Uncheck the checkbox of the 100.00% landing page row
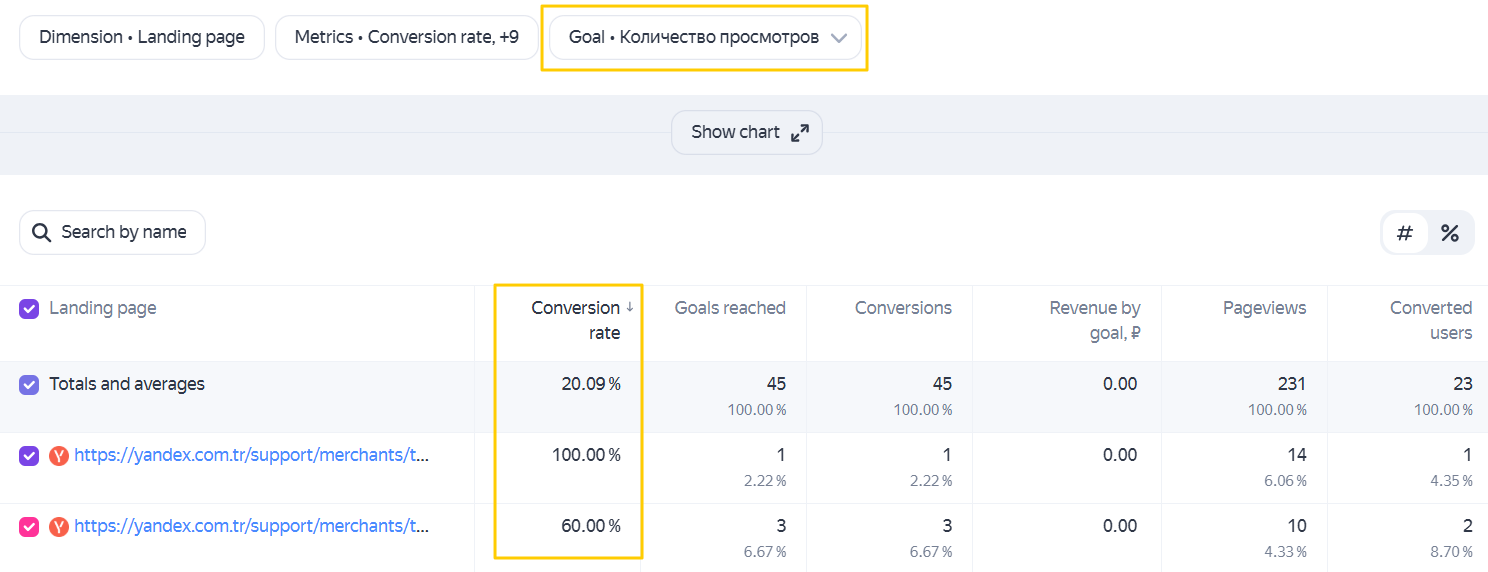 (x=29, y=455)
